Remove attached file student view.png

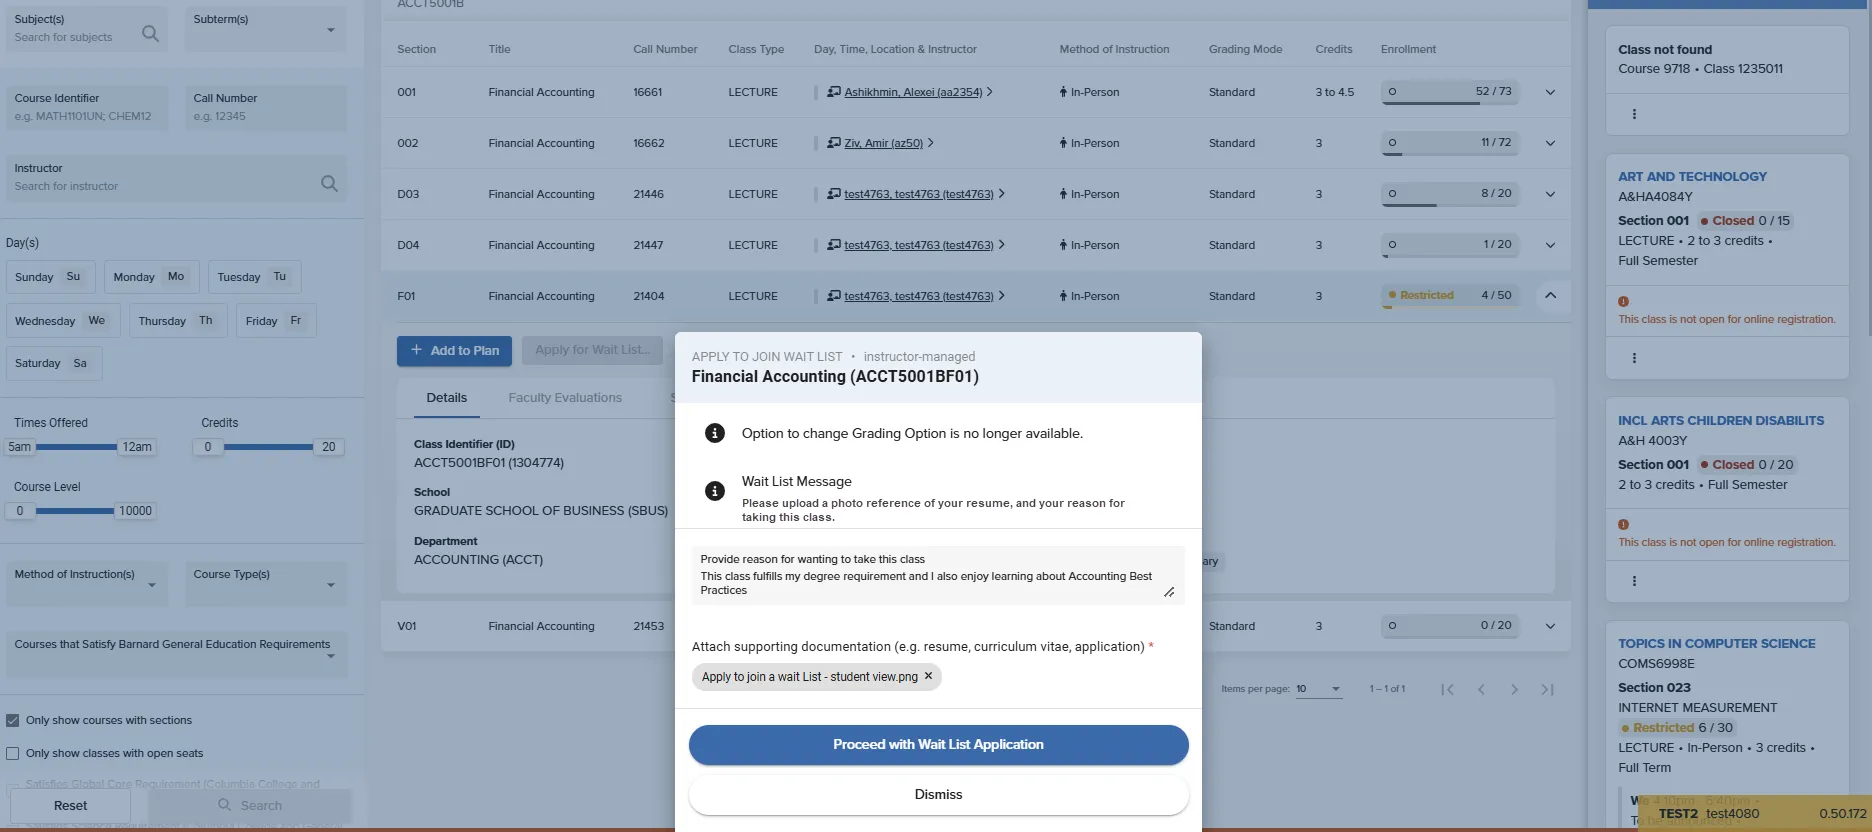(928, 676)
